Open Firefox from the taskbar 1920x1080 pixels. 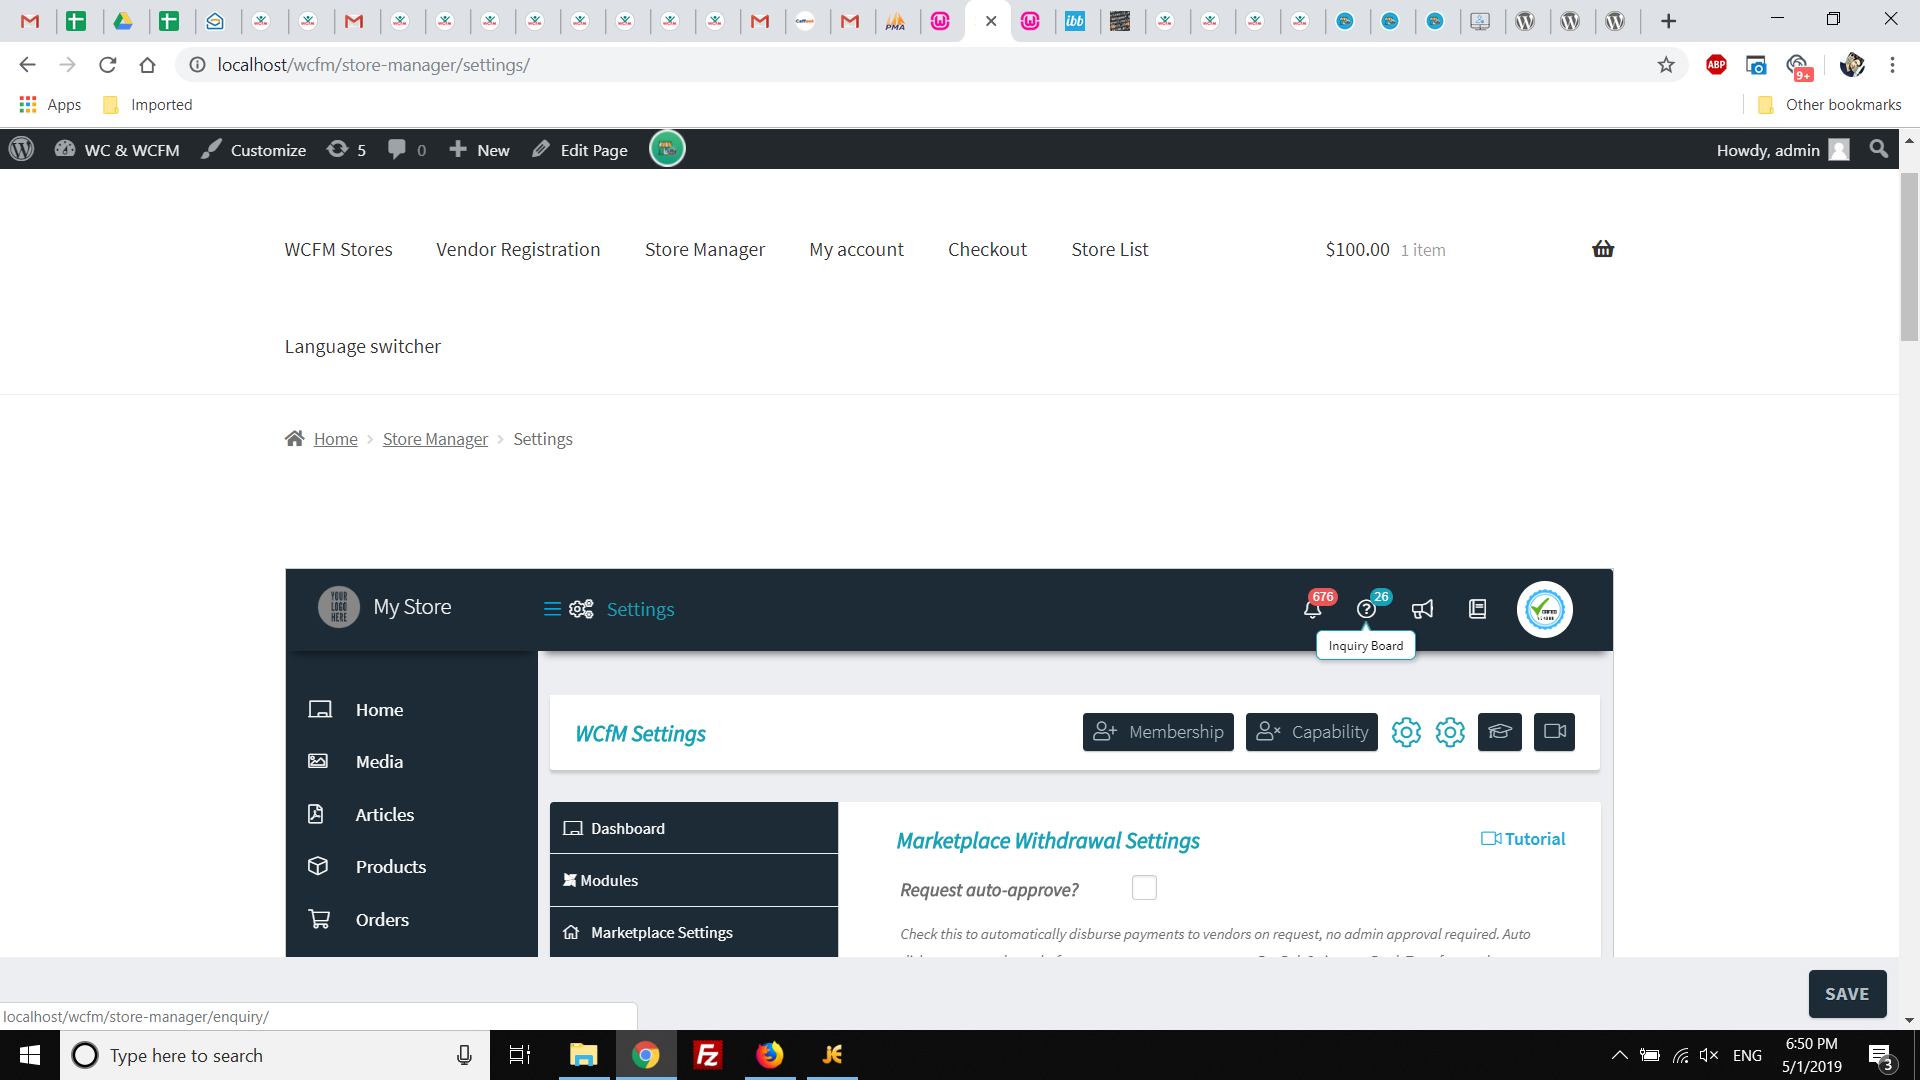tap(769, 1055)
